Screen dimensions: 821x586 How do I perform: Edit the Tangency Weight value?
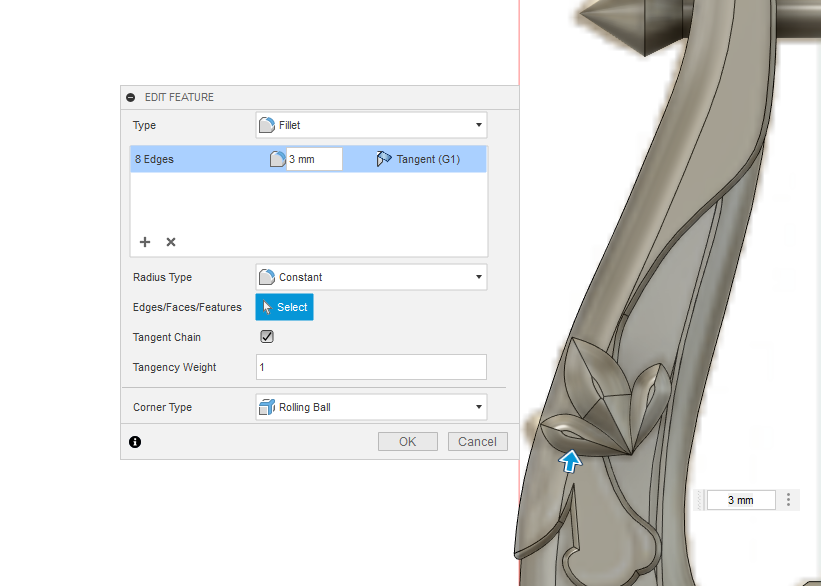[370, 367]
